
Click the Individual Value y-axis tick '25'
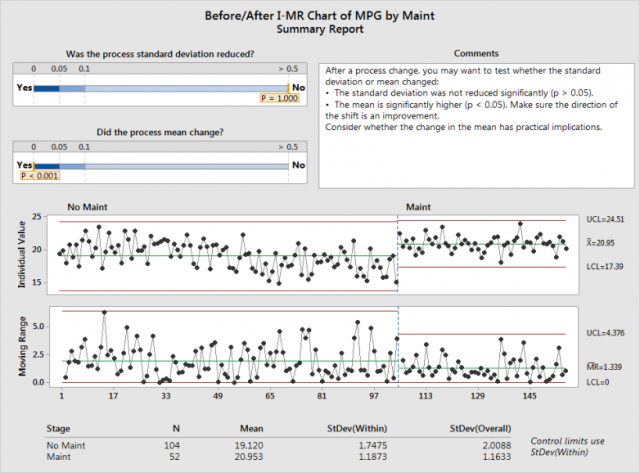coord(37,216)
